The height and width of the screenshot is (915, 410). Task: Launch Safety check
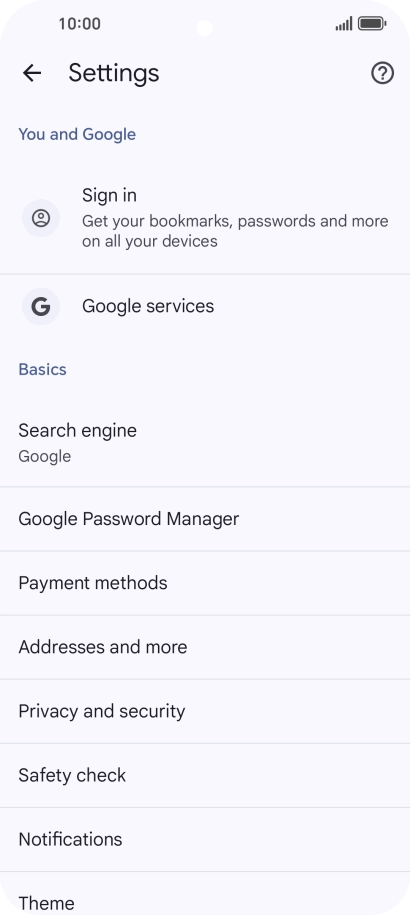pos(205,776)
